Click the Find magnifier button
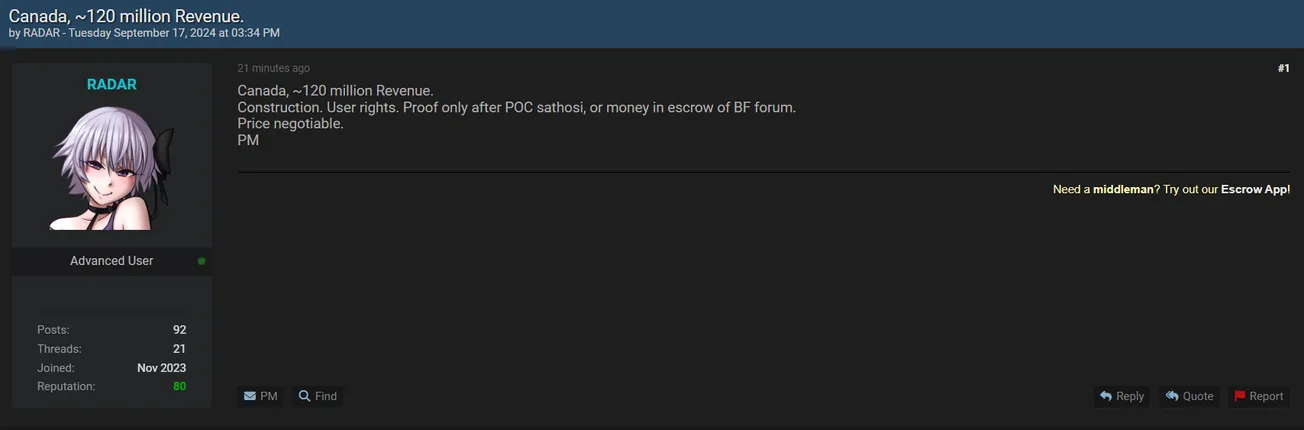 point(318,396)
